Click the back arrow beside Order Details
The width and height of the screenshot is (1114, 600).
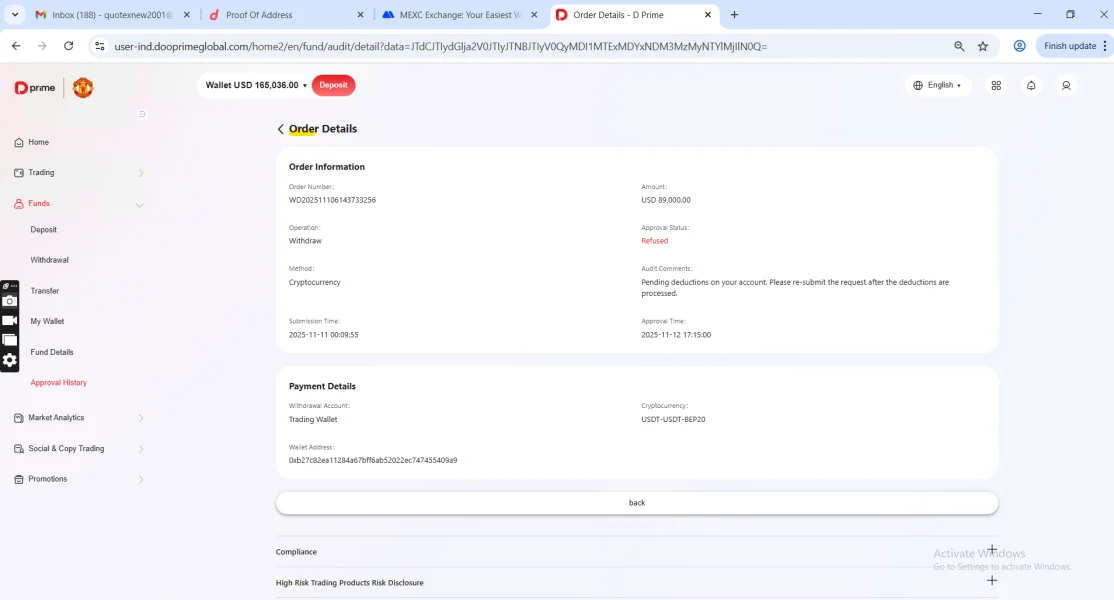click(x=281, y=129)
